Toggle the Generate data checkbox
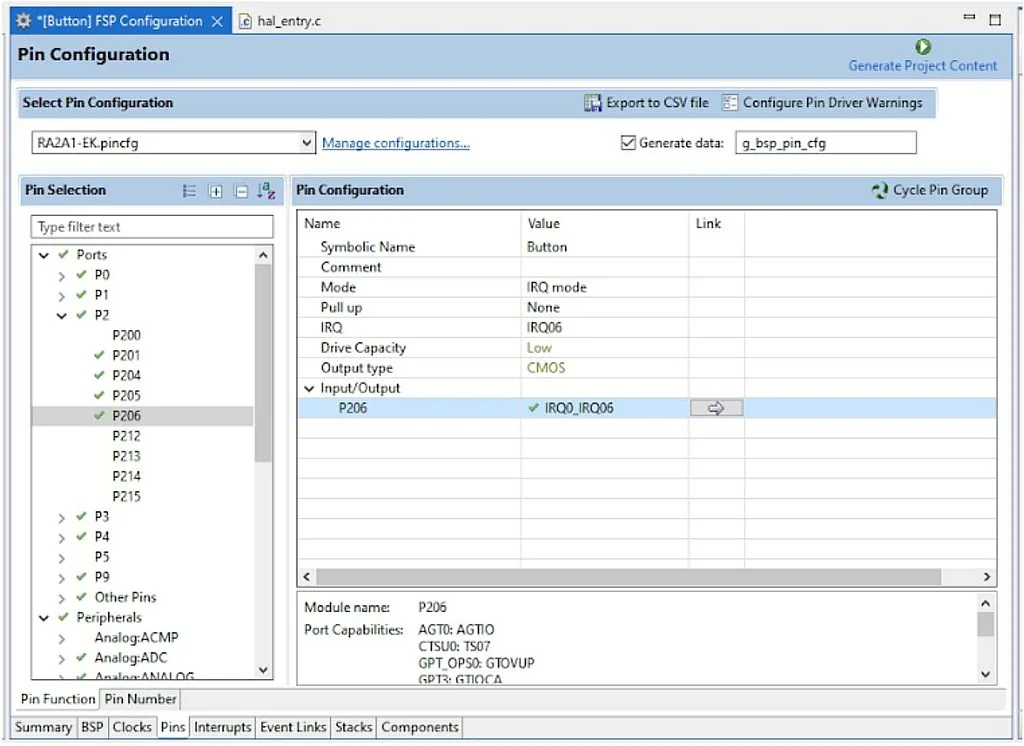Viewport: 1024px width, 746px height. 628,143
